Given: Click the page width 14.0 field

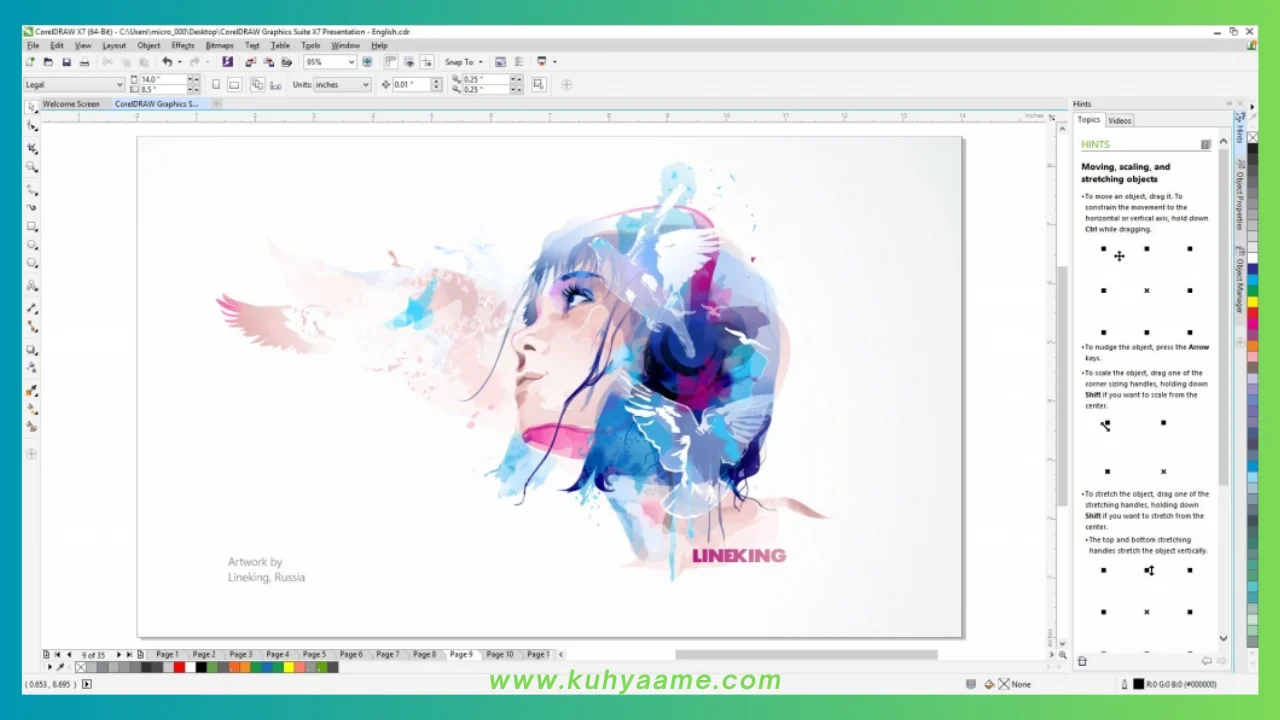Looking at the screenshot, I should [x=163, y=79].
